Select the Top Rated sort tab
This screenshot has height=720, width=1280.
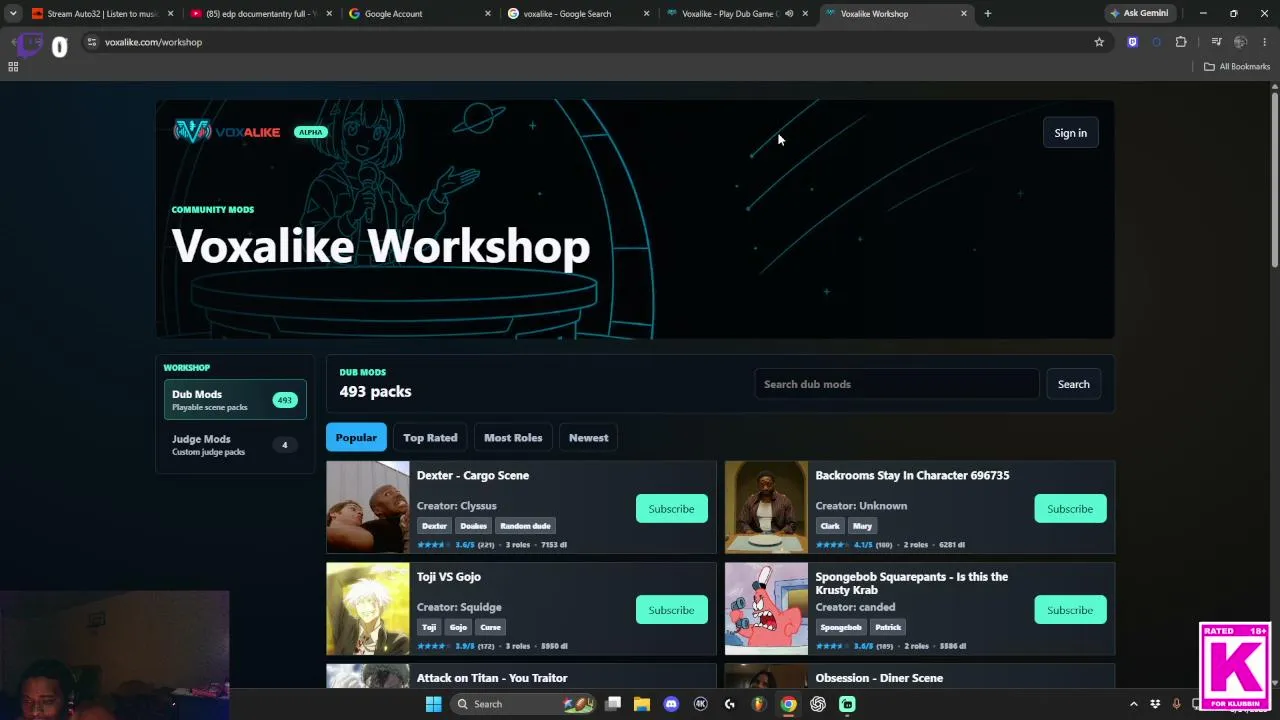tap(430, 438)
